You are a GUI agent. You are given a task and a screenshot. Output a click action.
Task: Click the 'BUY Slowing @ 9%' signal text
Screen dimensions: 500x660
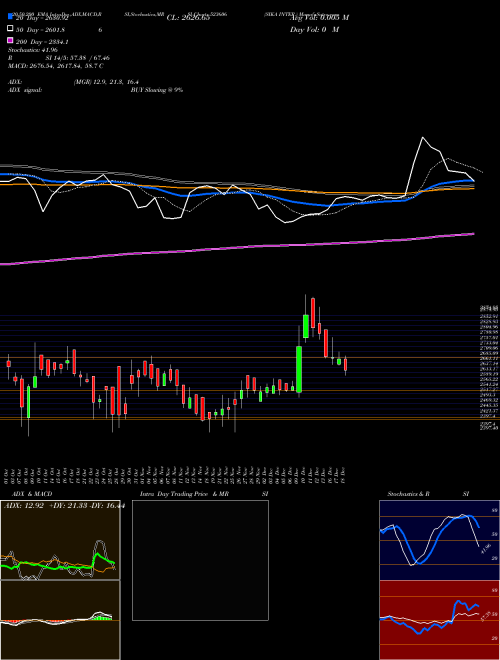pos(157,90)
